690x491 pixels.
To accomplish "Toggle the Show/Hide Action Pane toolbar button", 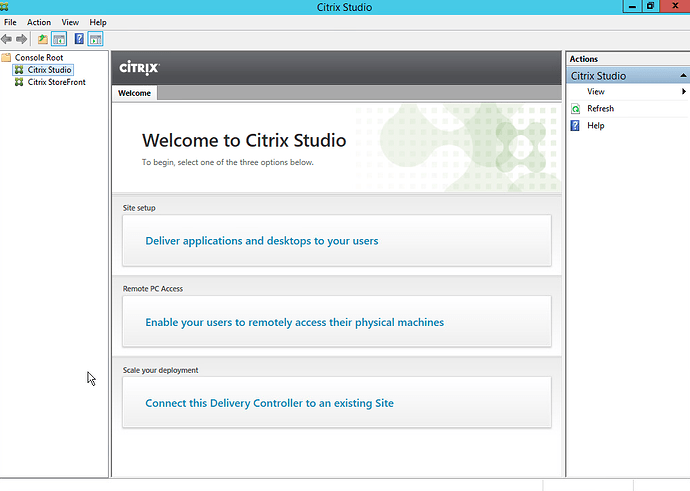I will point(96,39).
